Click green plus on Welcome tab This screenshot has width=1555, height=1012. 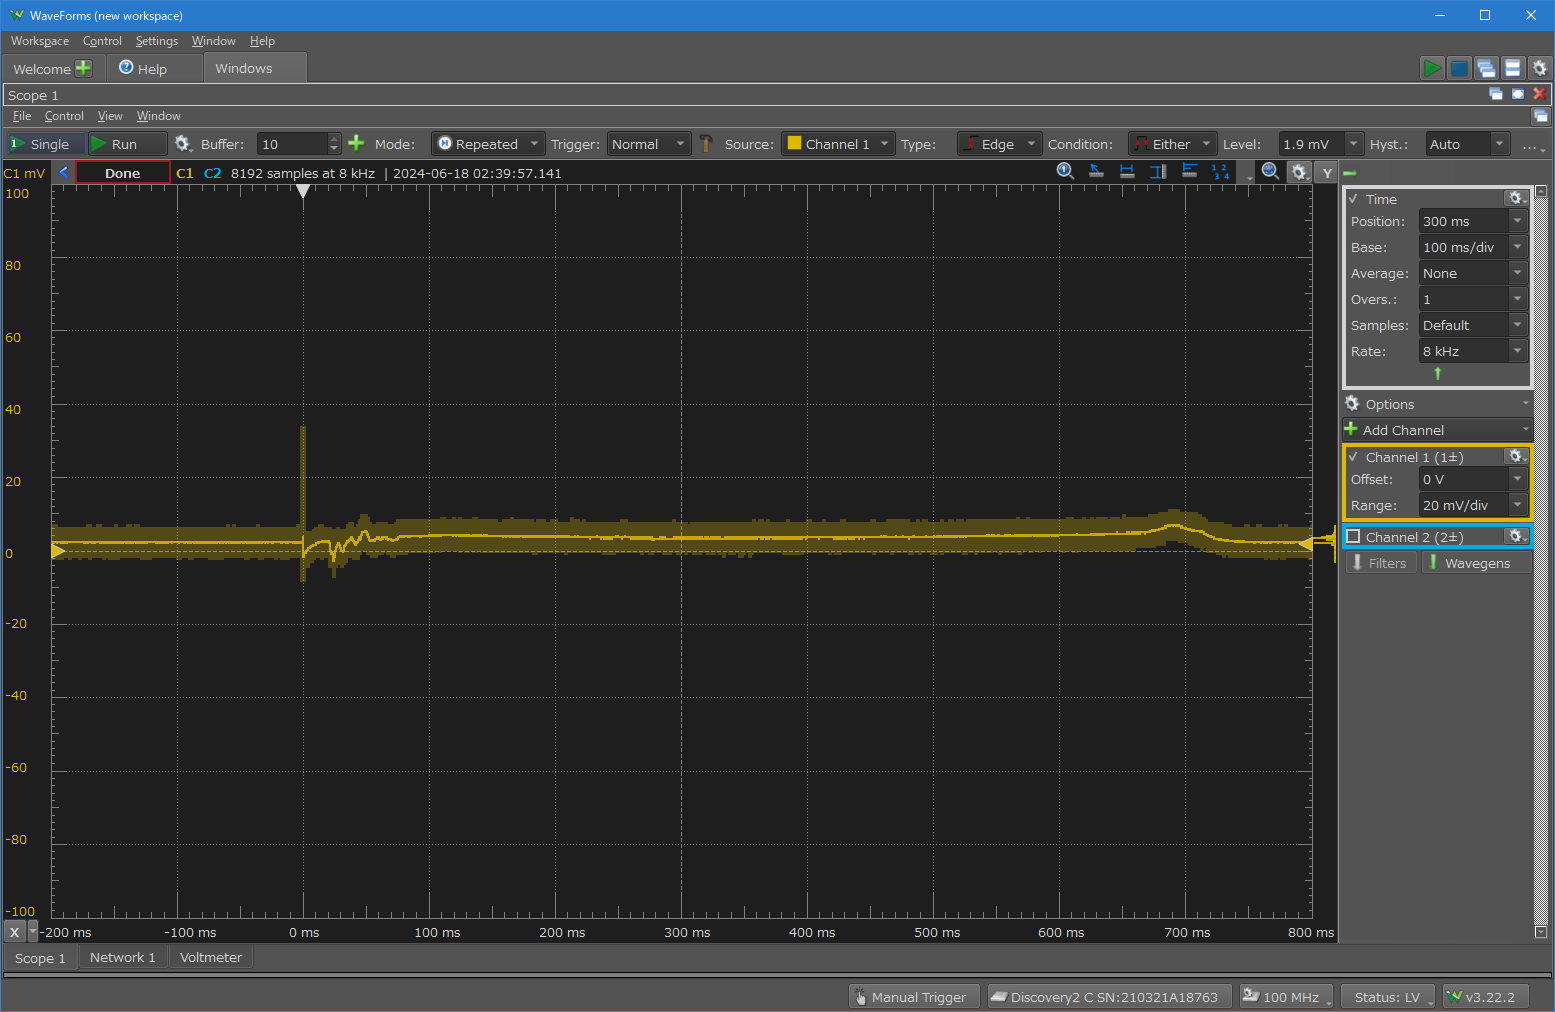point(83,68)
